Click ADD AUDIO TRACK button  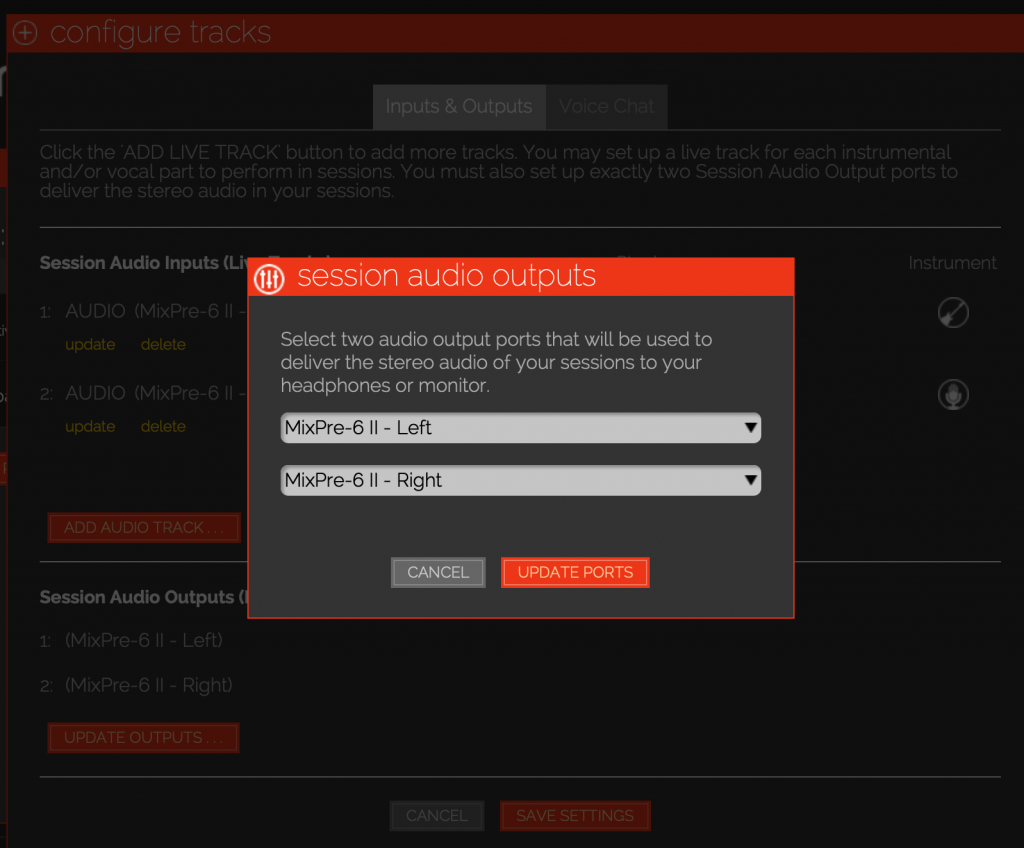[144, 527]
